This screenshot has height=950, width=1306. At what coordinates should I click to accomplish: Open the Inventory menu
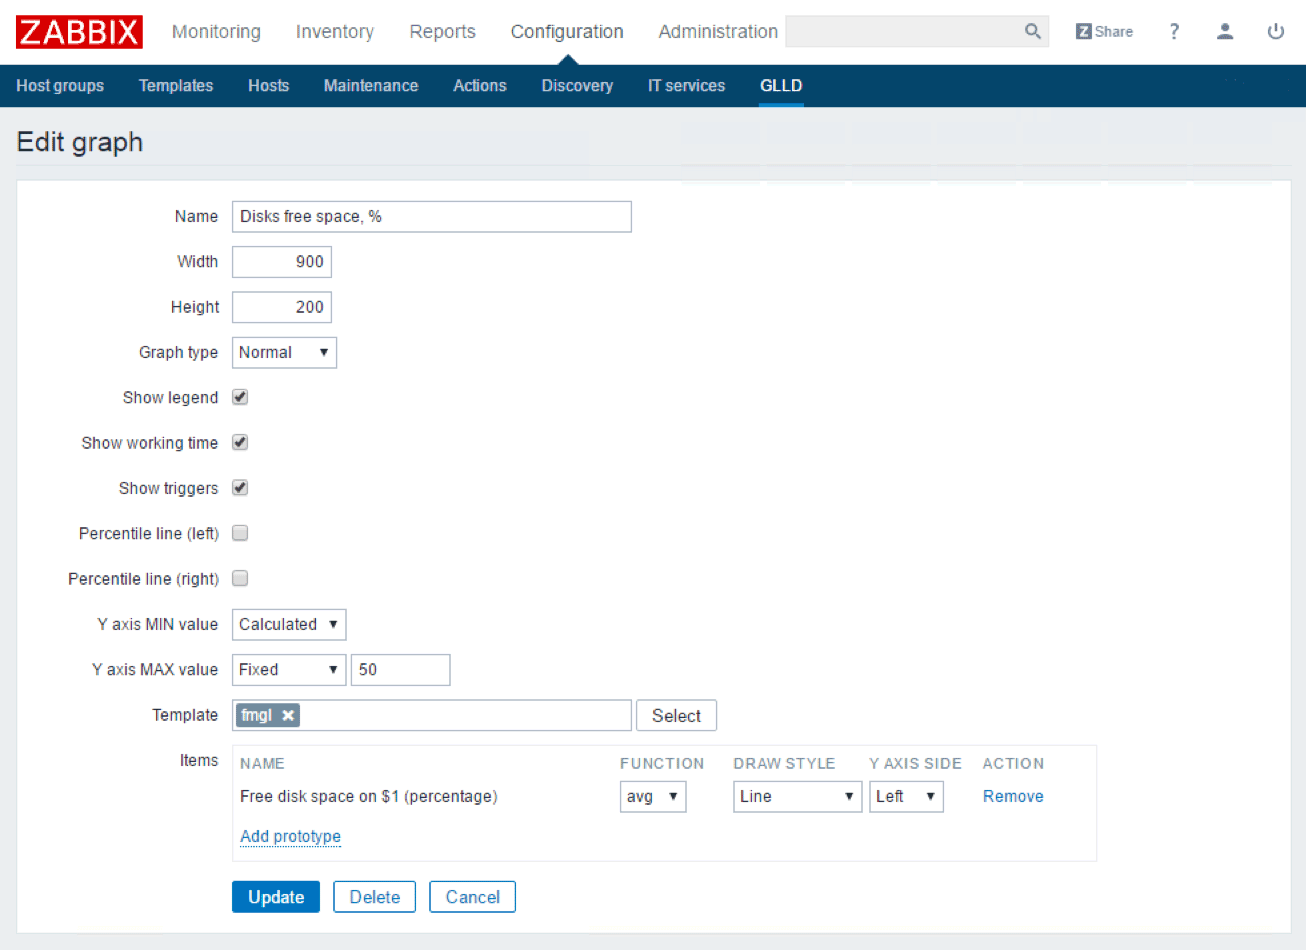coord(335,32)
